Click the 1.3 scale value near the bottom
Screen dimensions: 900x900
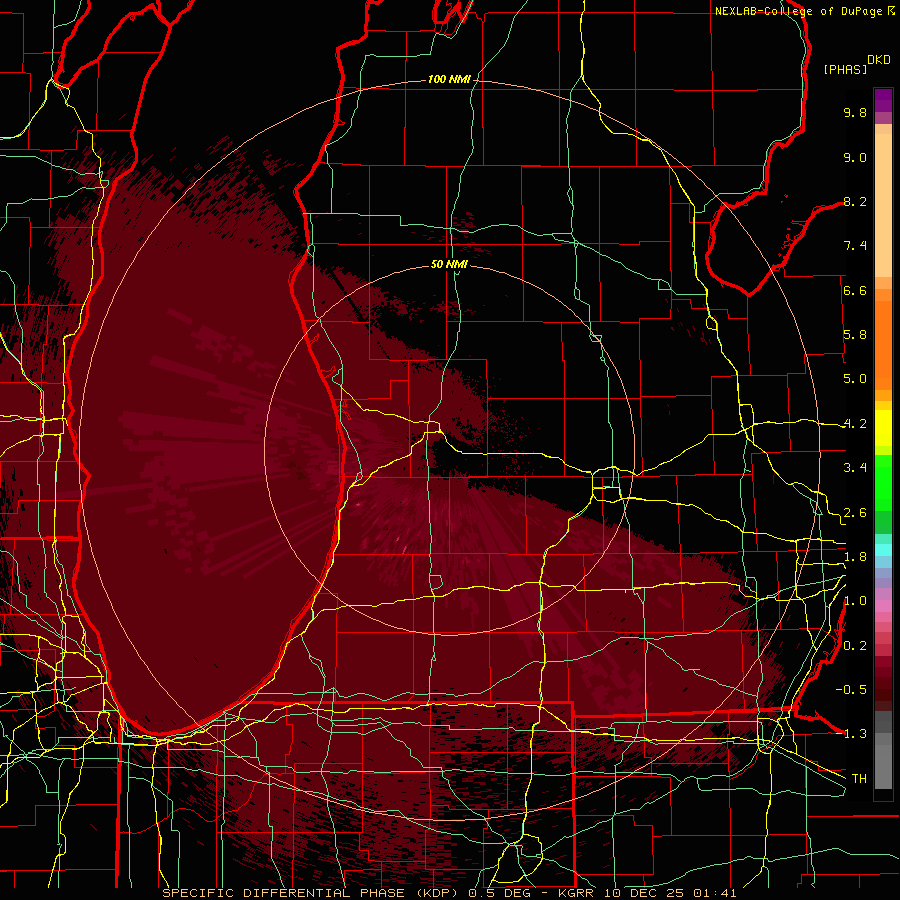point(855,734)
